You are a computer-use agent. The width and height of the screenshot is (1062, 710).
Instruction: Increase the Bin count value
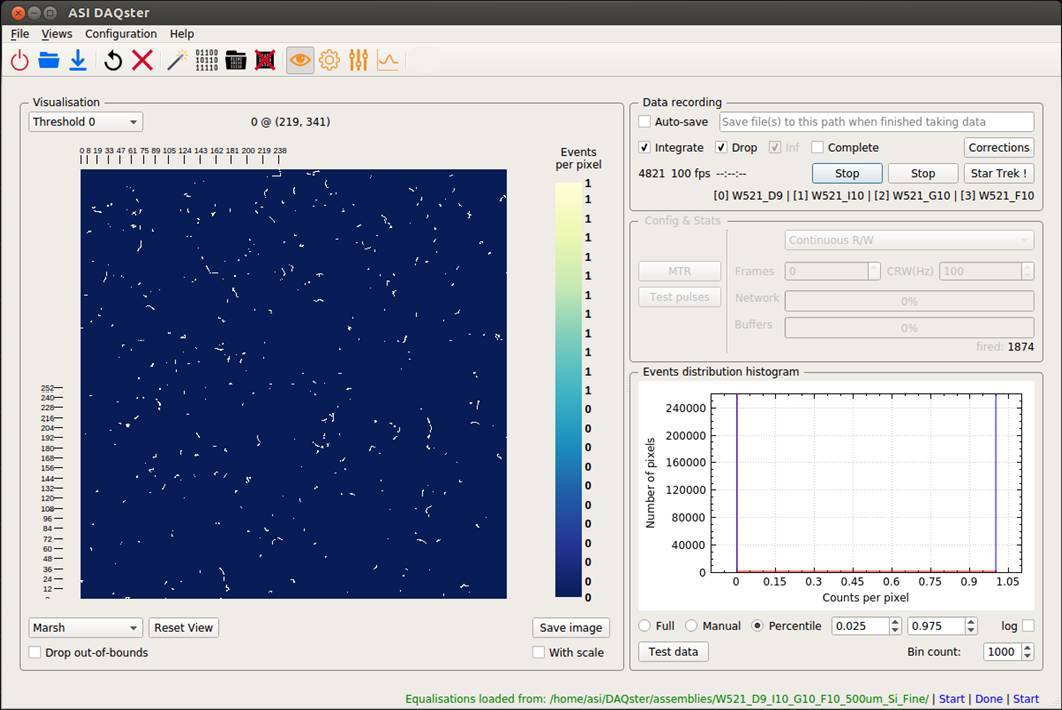pyautogui.click(x=1027, y=648)
